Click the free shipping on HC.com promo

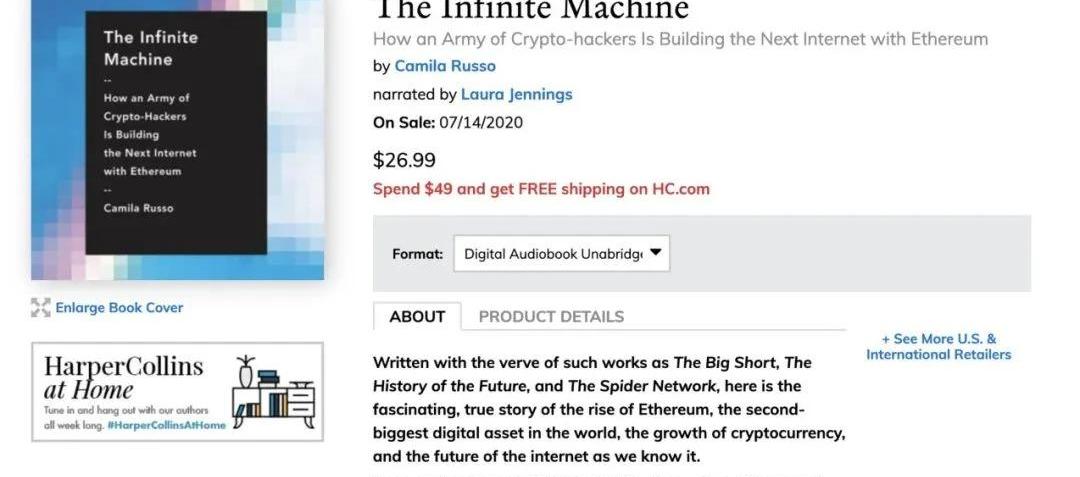pos(541,189)
